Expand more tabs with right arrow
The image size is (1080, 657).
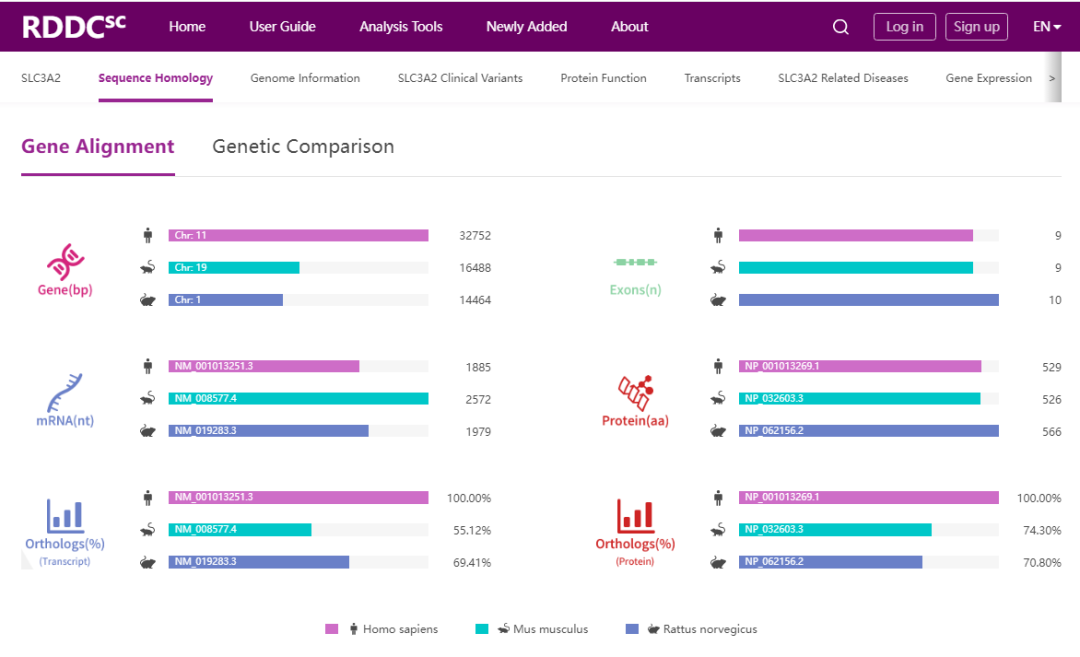point(1051,78)
